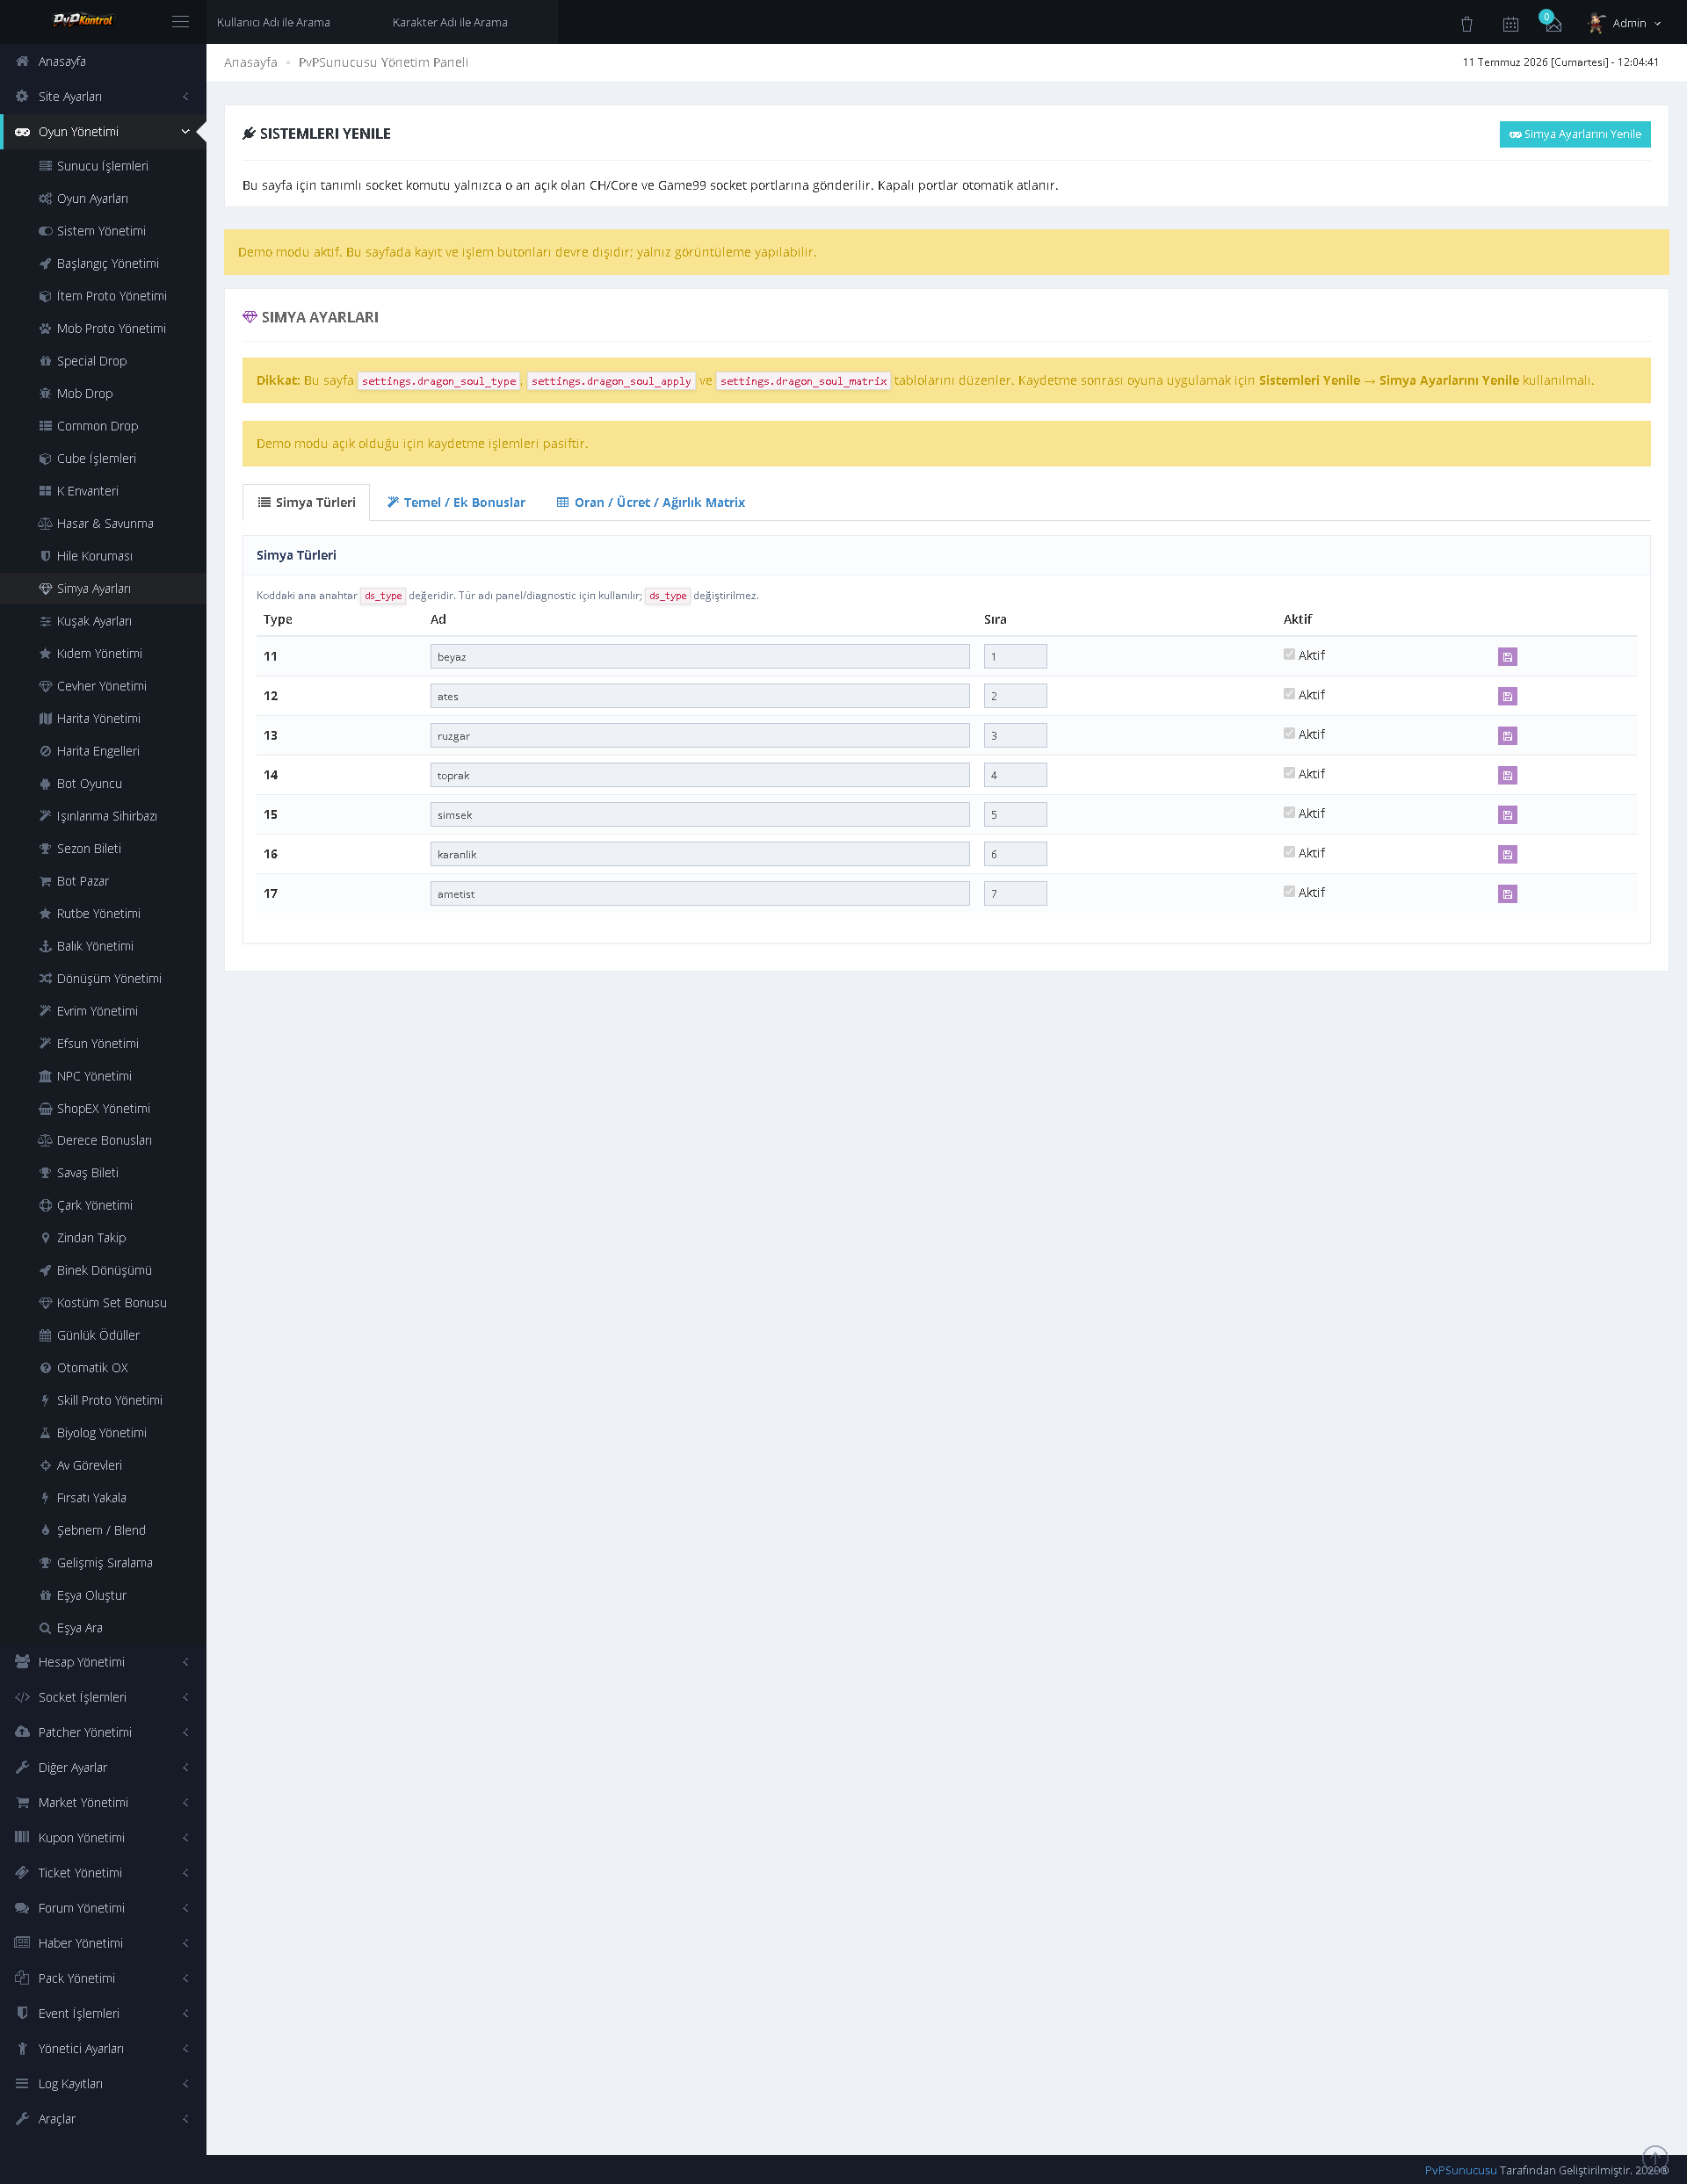Click the Hile Koruması shield icon
Viewport: 1687px width, 2184px height.
coord(45,556)
